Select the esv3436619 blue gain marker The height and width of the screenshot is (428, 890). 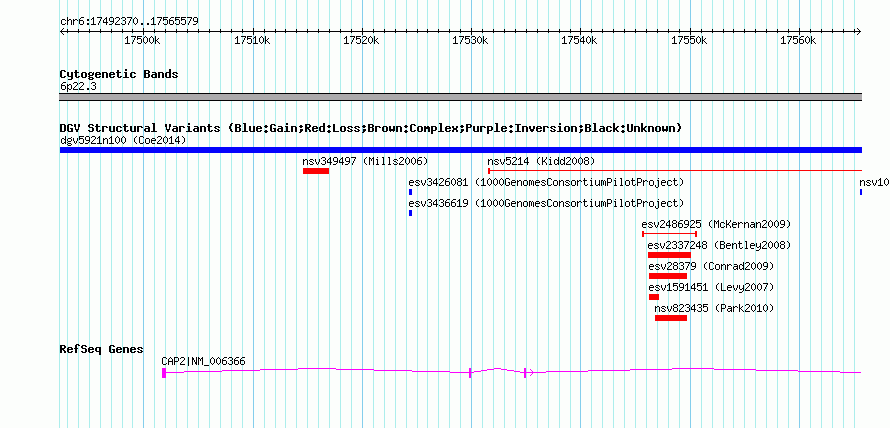tap(410, 213)
